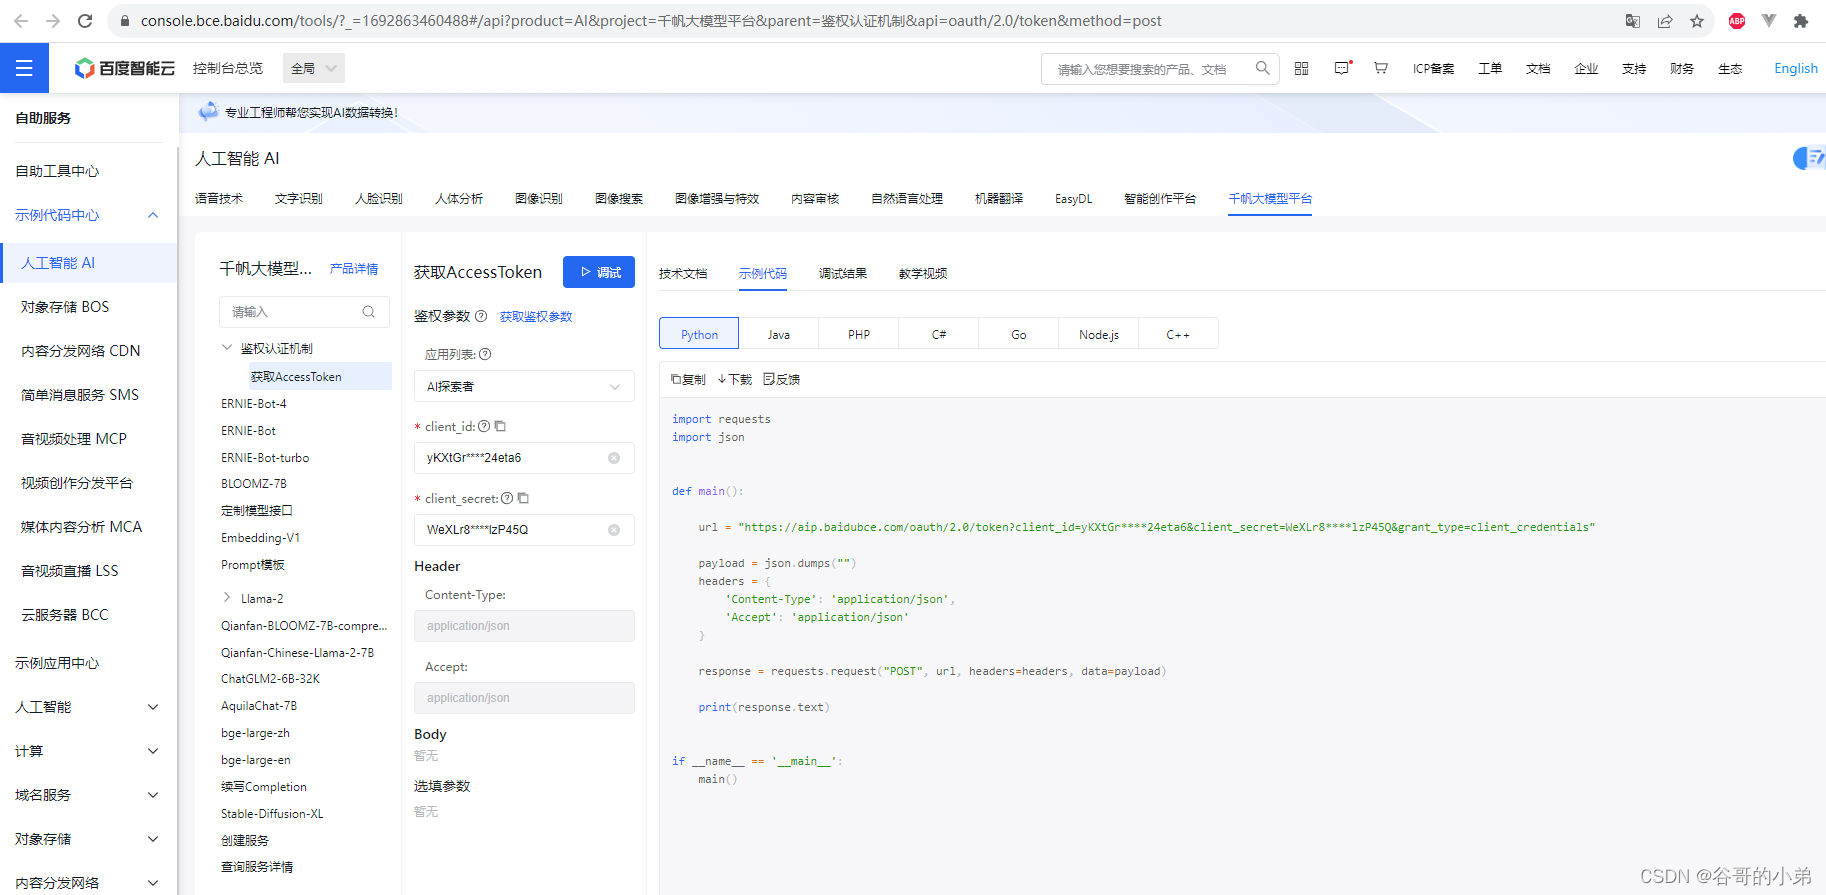Open the hamburger menu button

24,68
